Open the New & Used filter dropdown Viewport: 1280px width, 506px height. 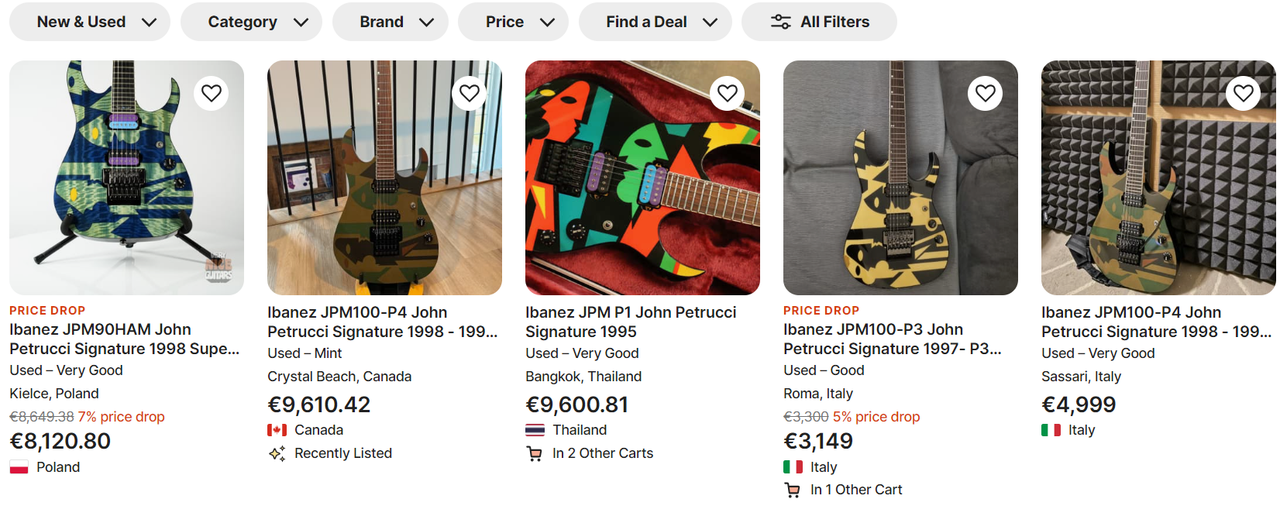click(90, 22)
